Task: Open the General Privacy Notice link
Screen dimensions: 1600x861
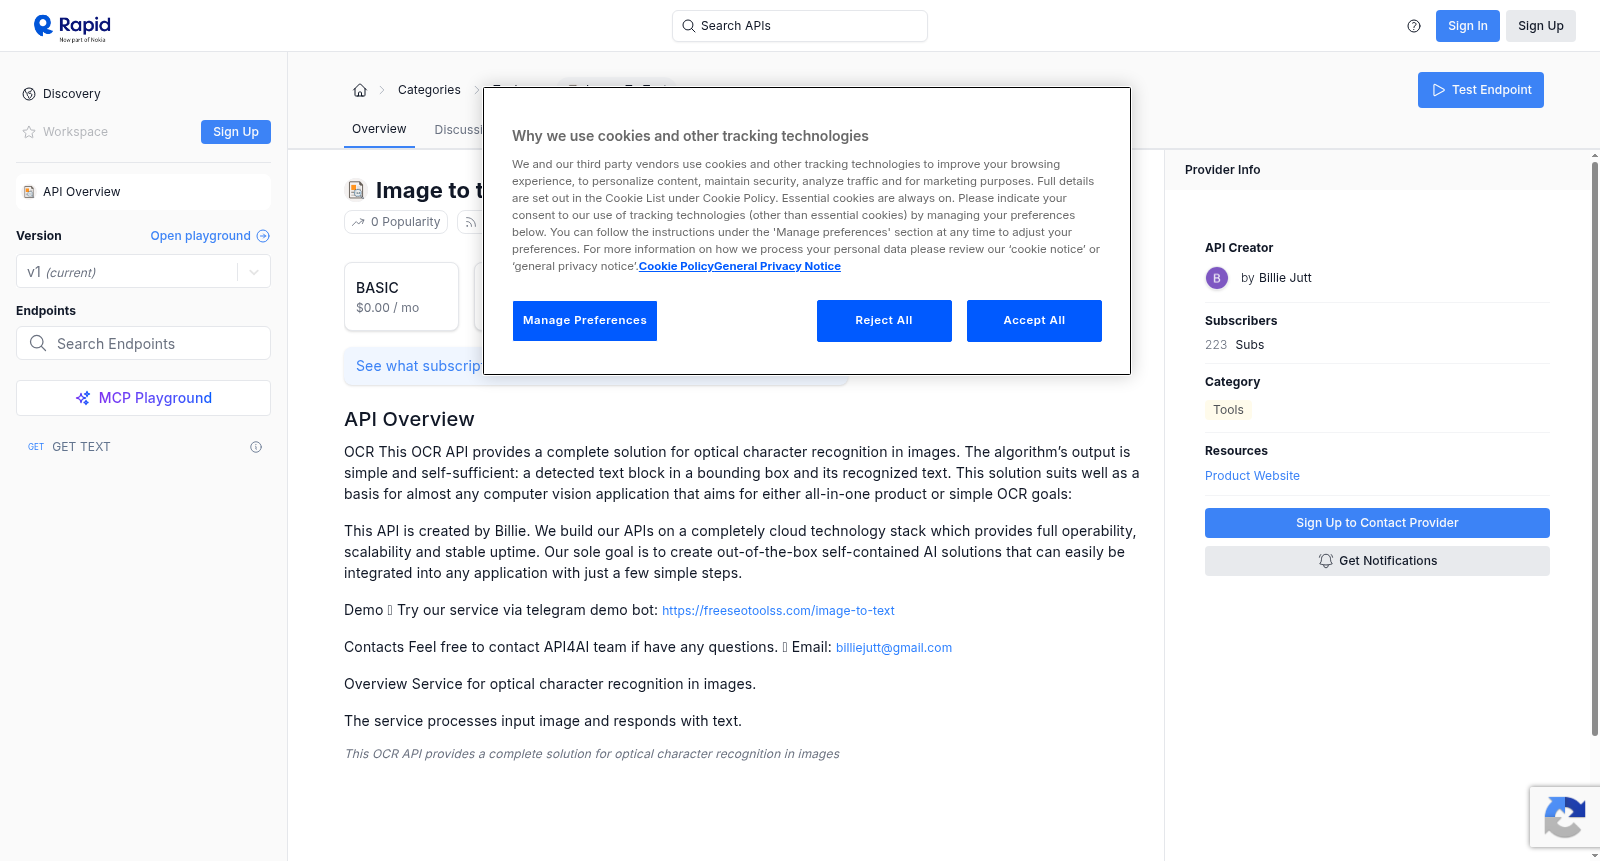Action: click(777, 266)
